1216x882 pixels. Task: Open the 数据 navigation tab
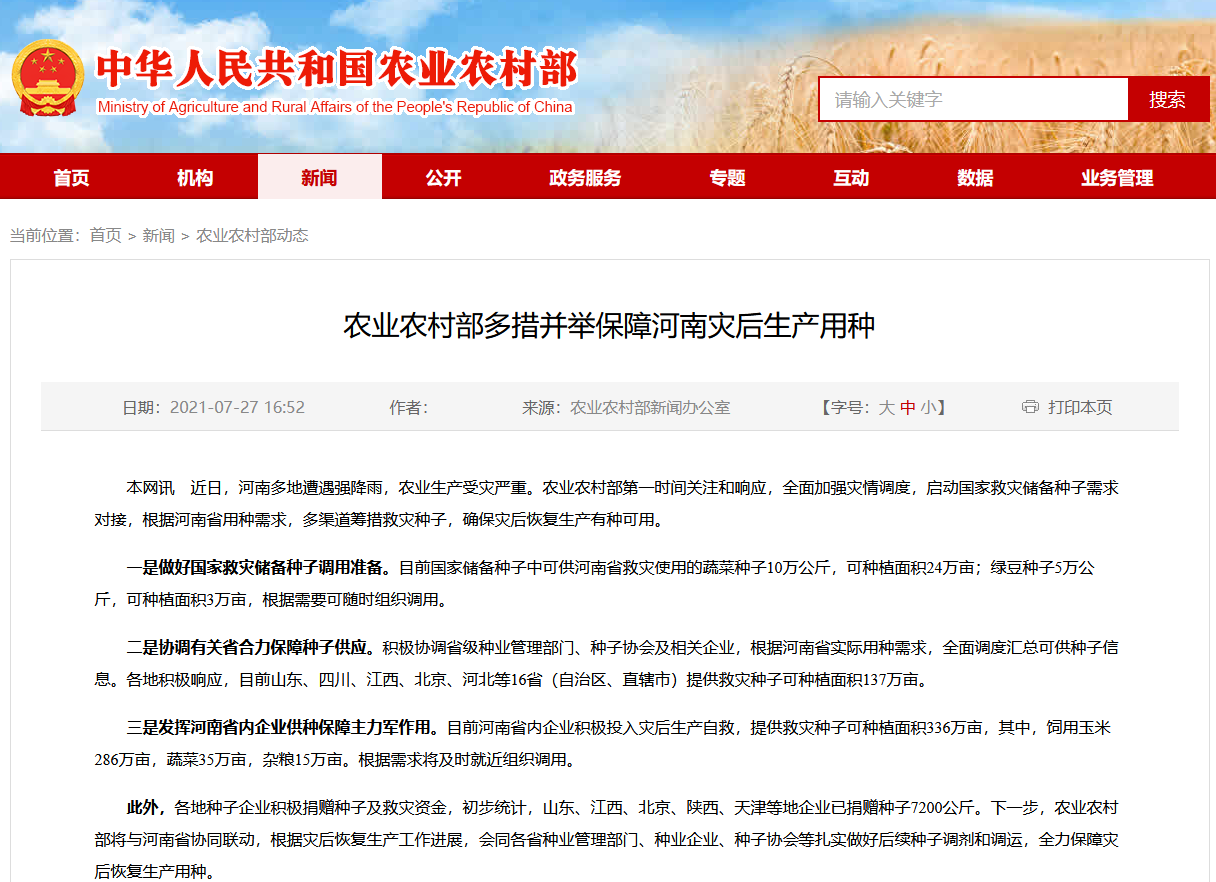coord(975,177)
